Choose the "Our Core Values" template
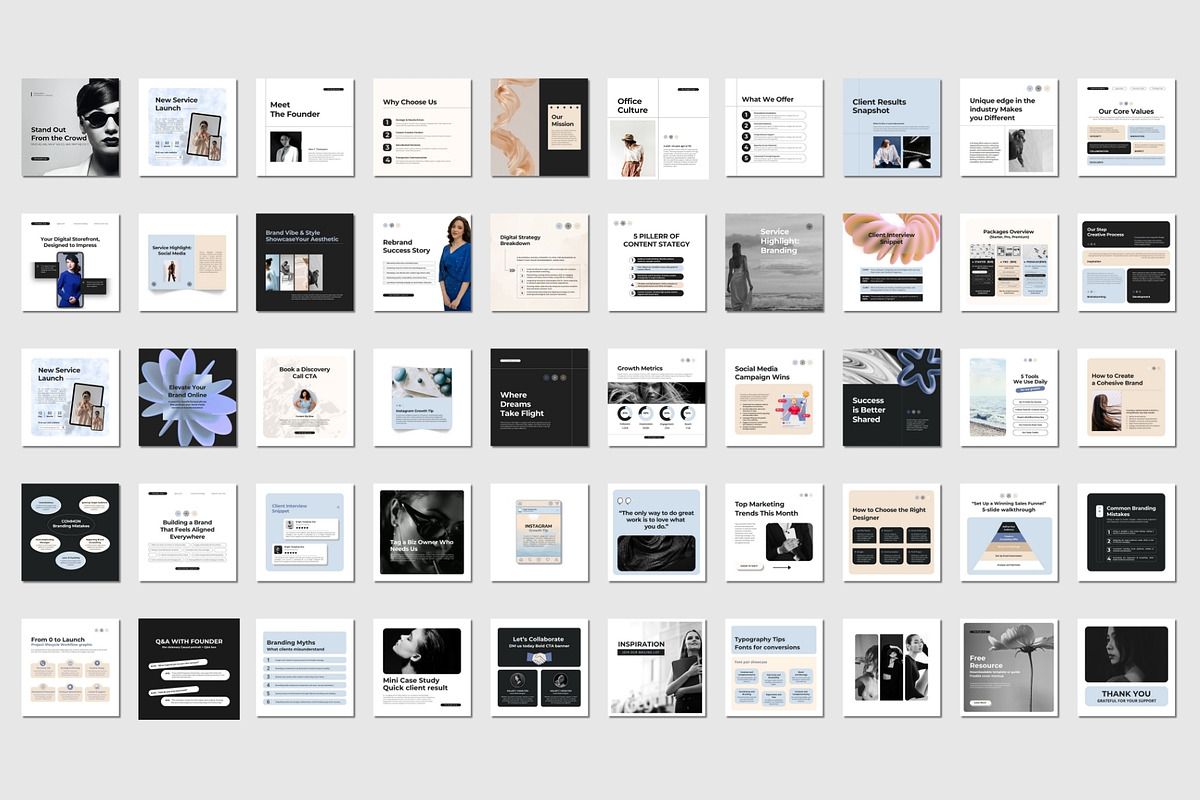The height and width of the screenshot is (800, 1200). coord(1127,127)
